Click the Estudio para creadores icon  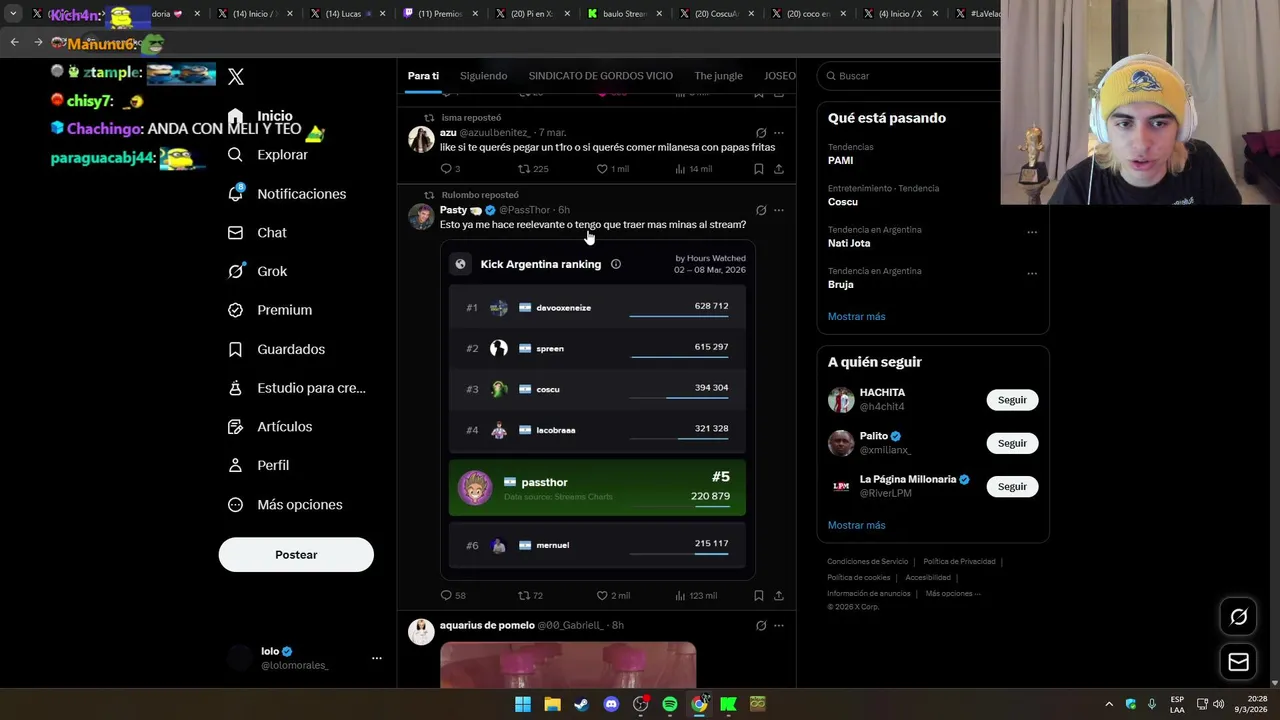(235, 388)
